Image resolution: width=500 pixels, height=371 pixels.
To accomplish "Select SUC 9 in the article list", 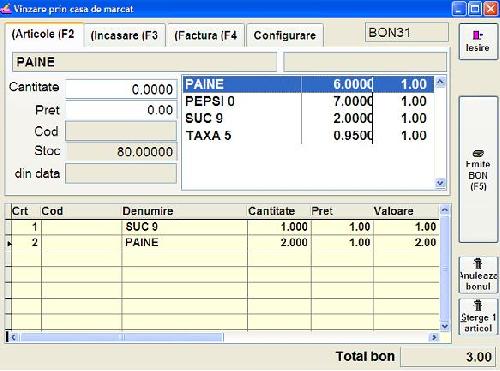I will (308, 118).
